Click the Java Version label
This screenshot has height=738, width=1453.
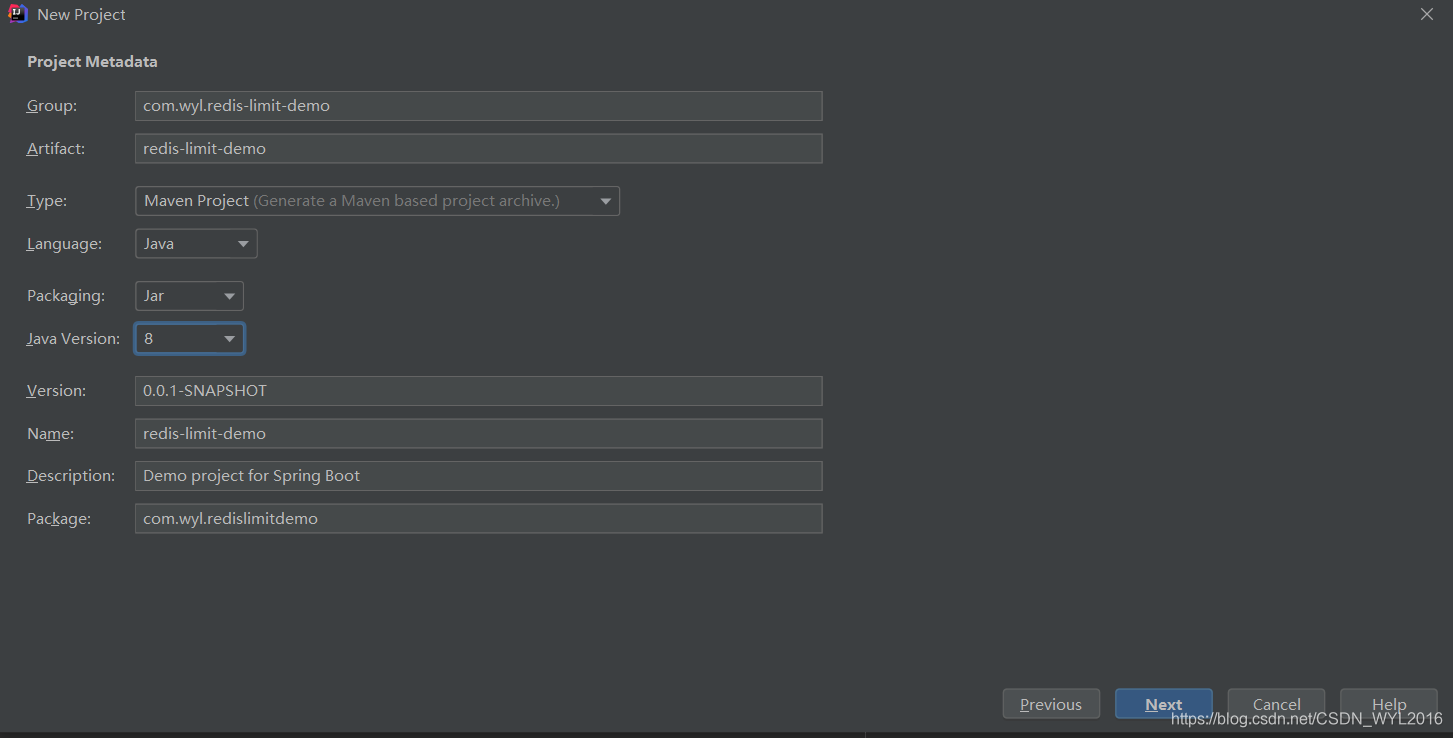[x=73, y=339]
